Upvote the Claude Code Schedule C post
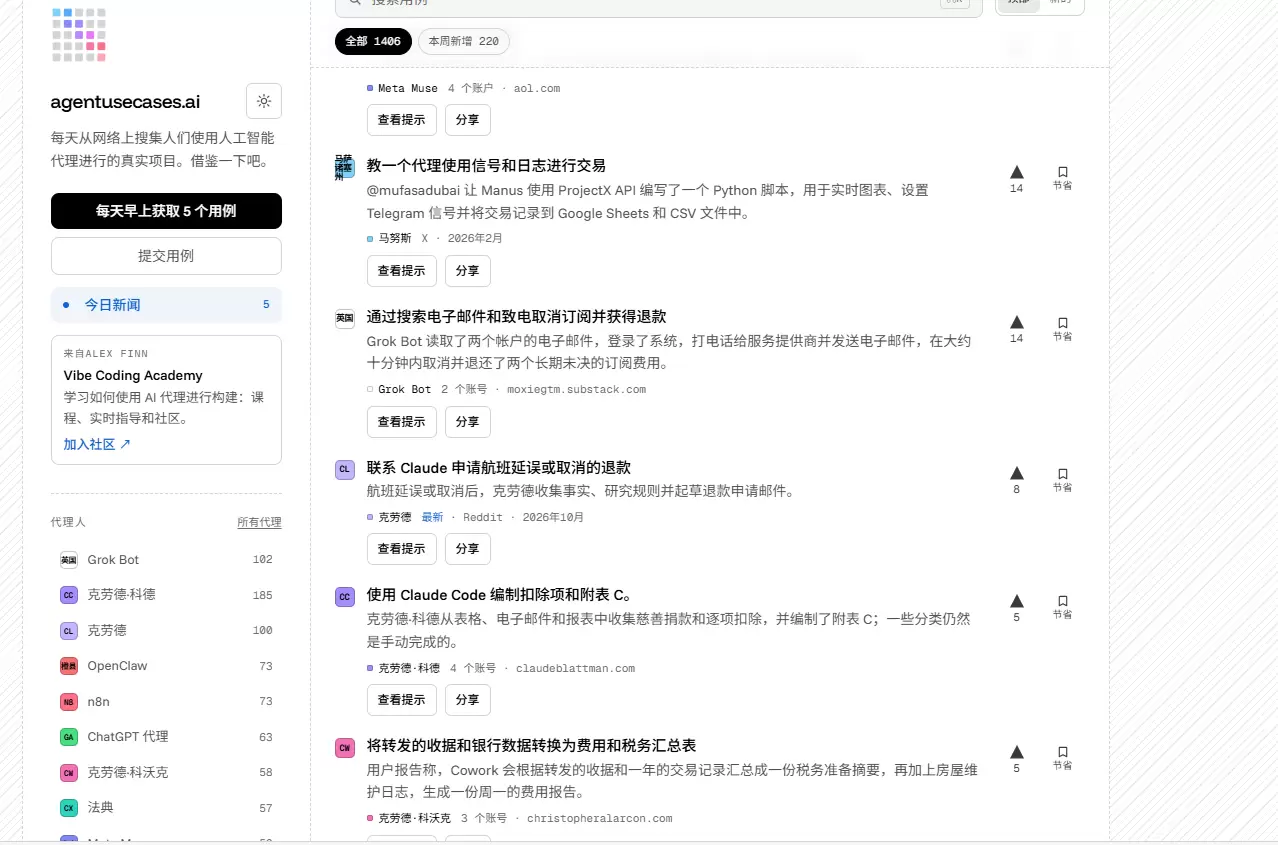Viewport: 1278px width, 845px height. coord(1017,607)
